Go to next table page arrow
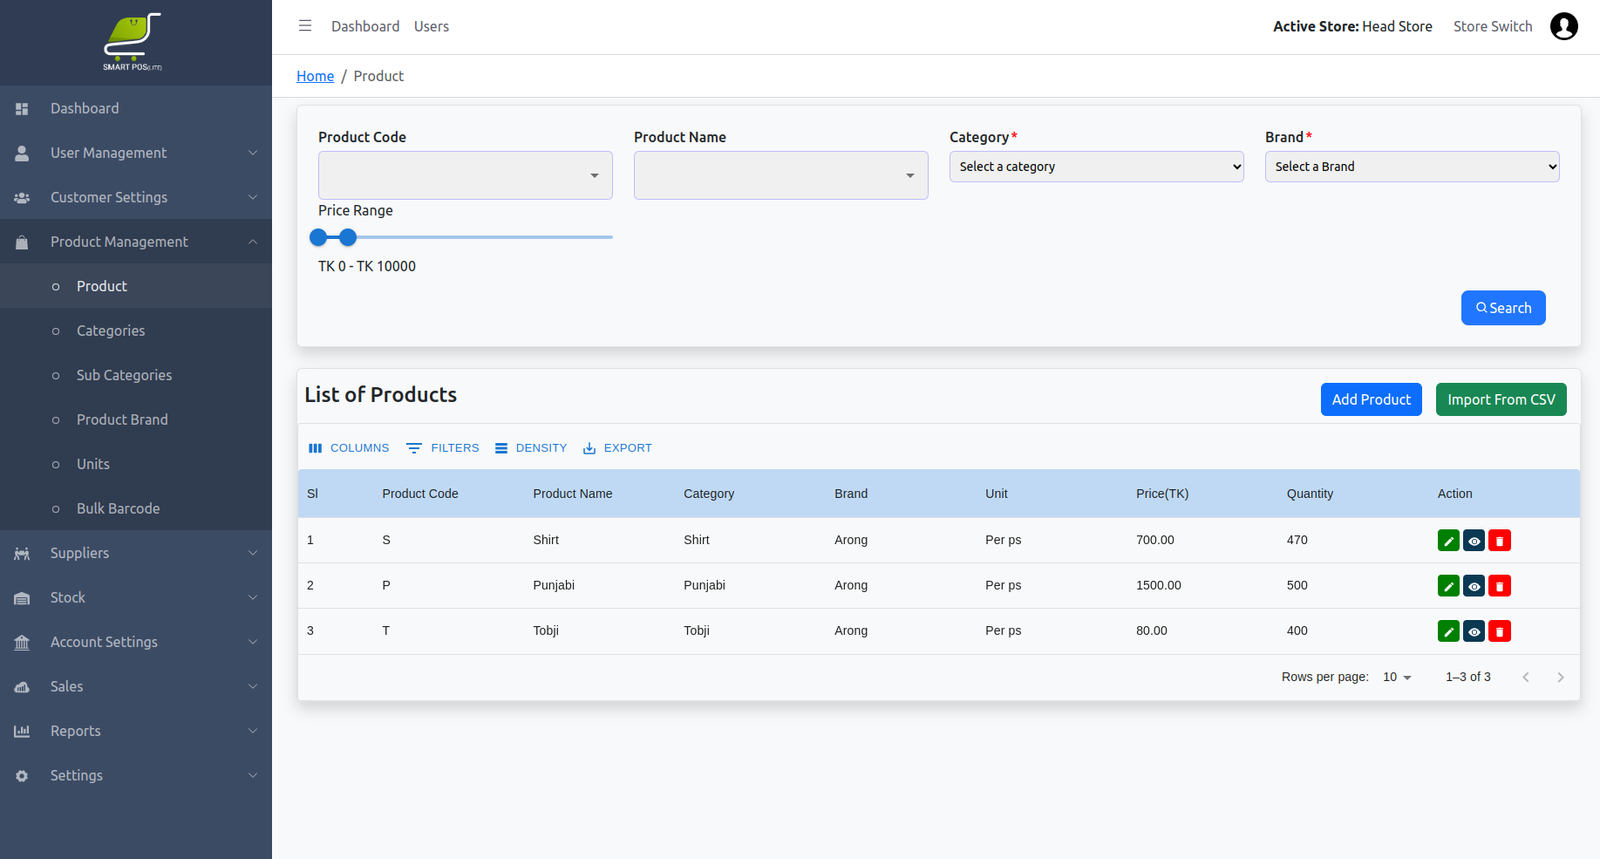The width and height of the screenshot is (1600, 859). click(x=1560, y=677)
